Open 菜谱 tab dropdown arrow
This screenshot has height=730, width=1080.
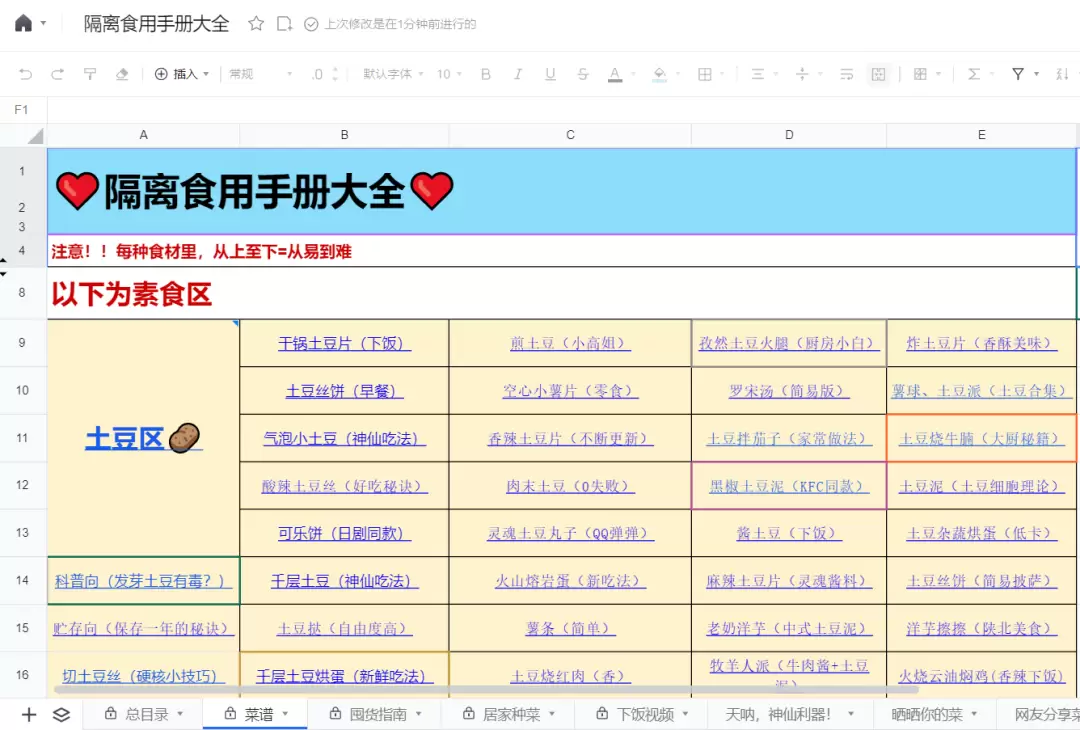coord(285,714)
